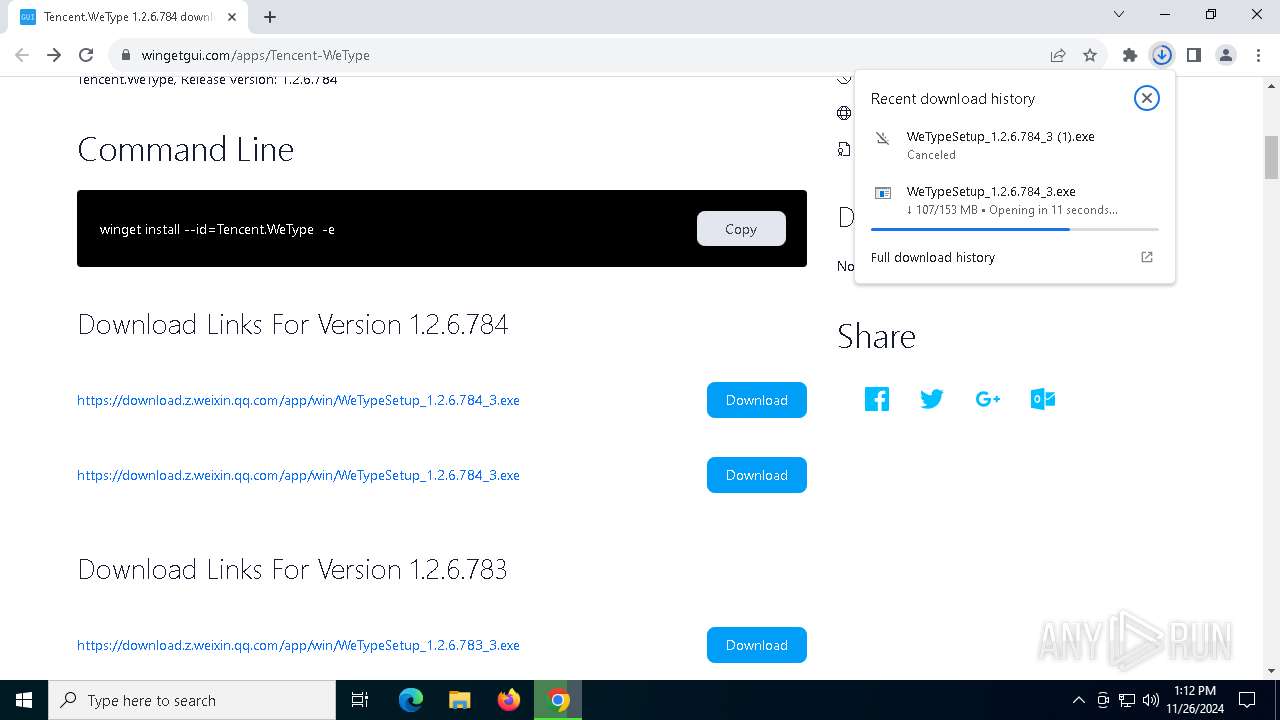Open second WeTypeSetup_1.2.6.784_3.exe URL

click(298, 475)
